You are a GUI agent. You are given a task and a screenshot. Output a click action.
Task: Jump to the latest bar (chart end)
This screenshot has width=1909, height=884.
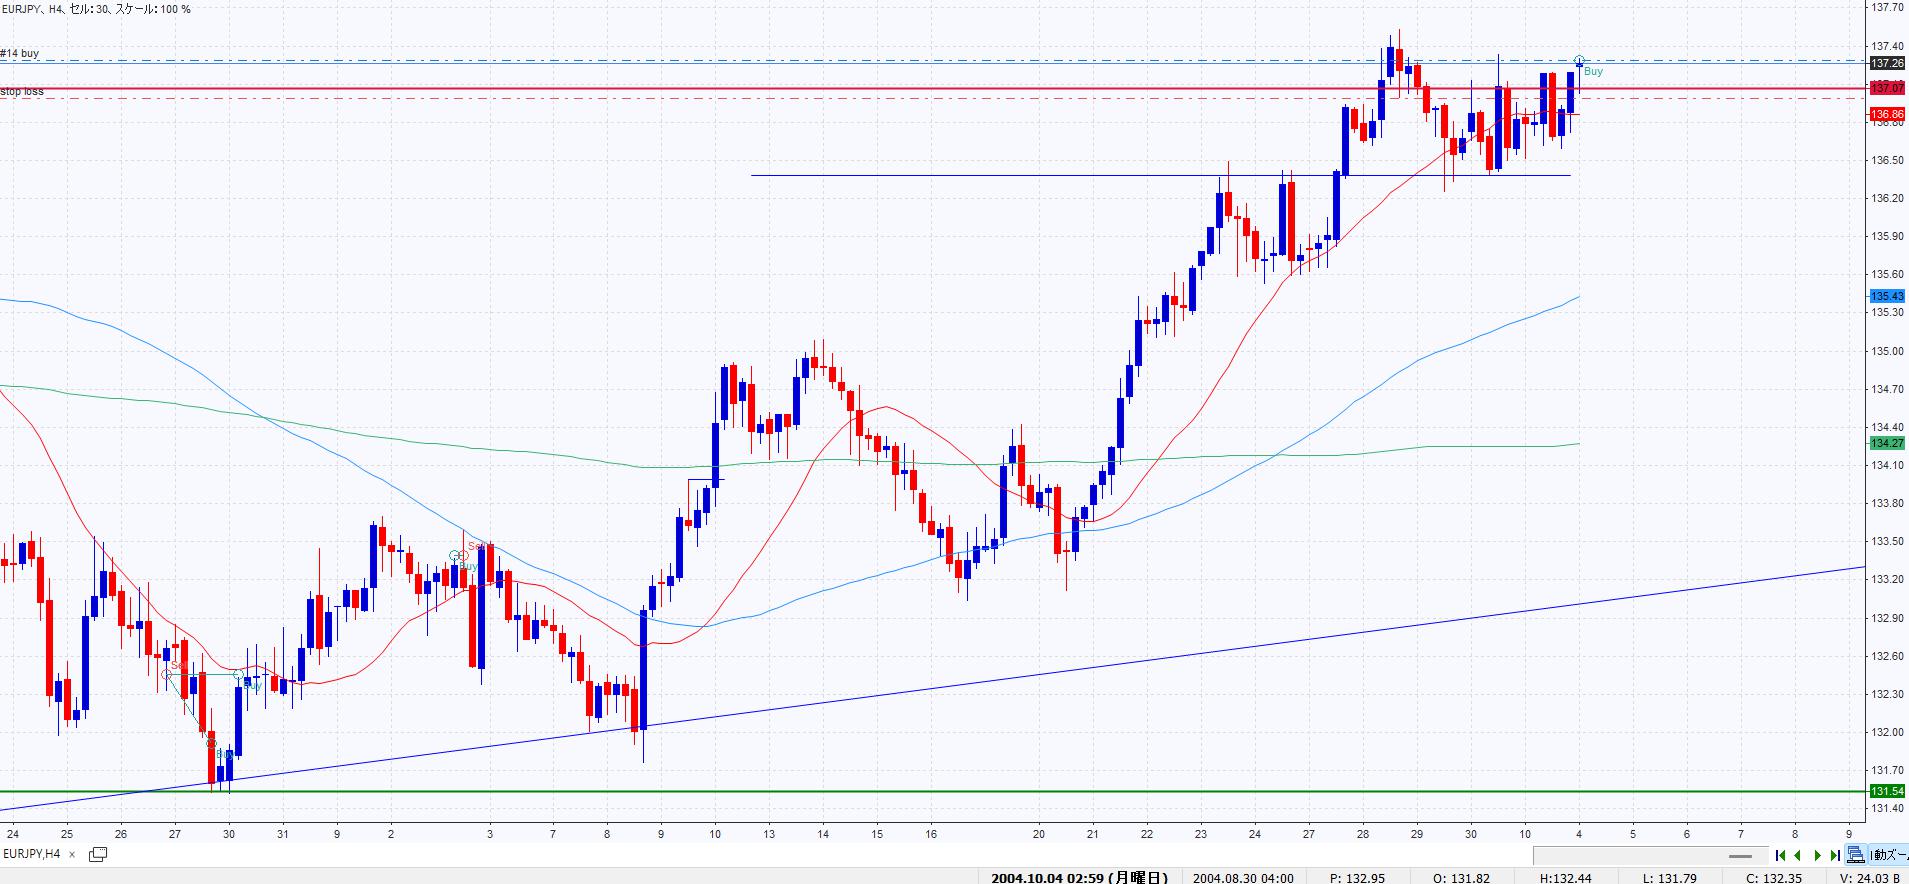point(1835,855)
